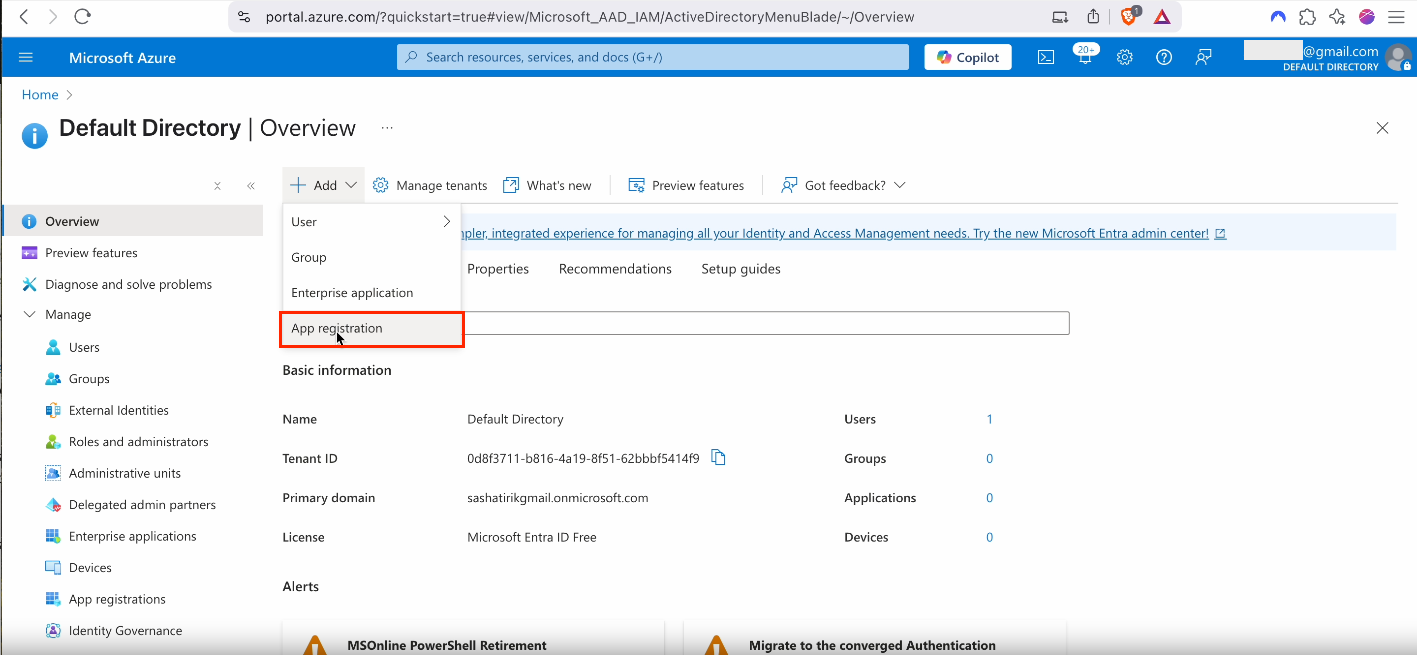The image size is (1417, 655).
Task: Open the notifications bell
Action: click(x=1085, y=57)
